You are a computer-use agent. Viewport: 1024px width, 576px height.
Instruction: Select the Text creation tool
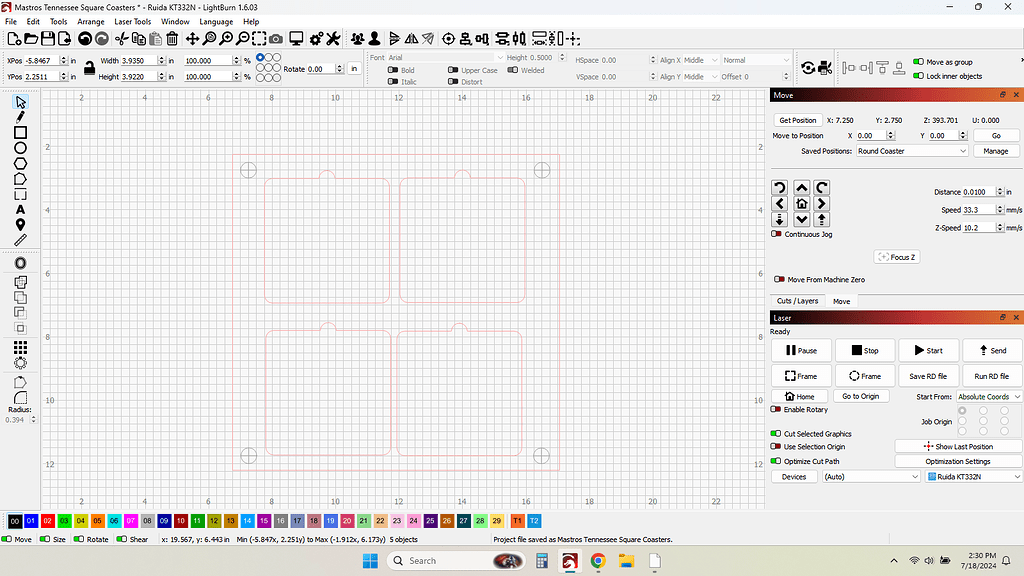pyautogui.click(x=19, y=209)
